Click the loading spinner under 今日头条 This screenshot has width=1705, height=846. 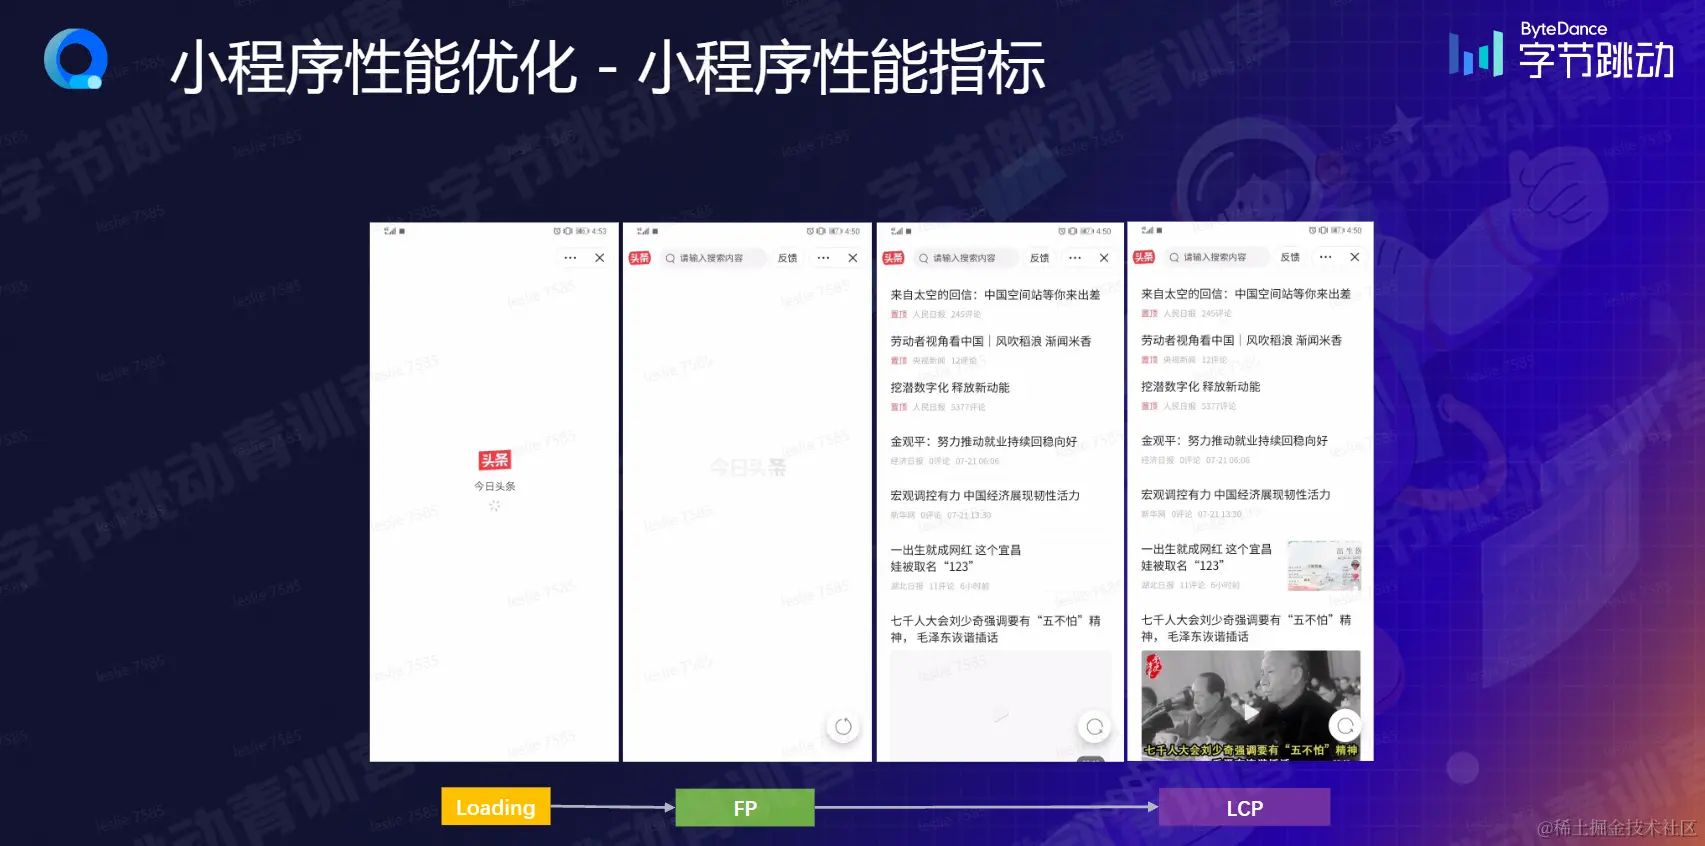(x=494, y=506)
